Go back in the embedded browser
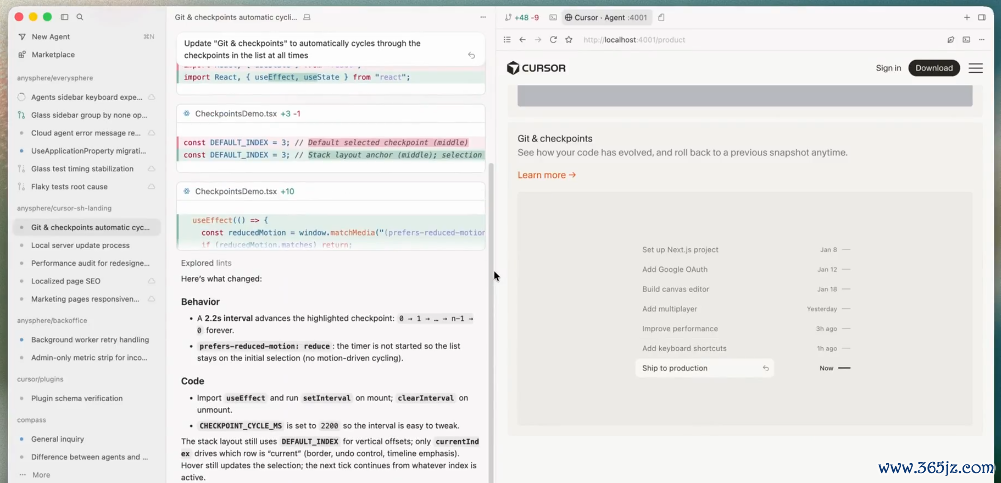1001x483 pixels. 522,40
